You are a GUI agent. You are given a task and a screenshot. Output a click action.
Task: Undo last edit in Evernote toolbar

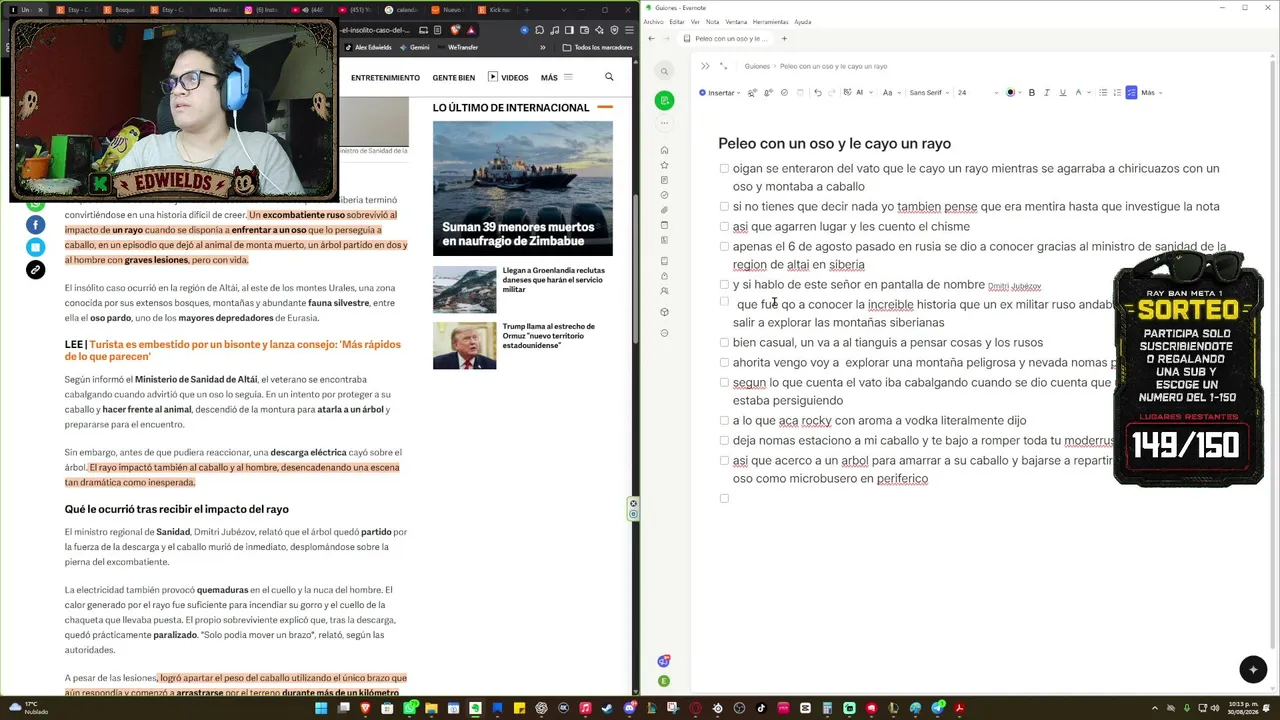(818, 92)
